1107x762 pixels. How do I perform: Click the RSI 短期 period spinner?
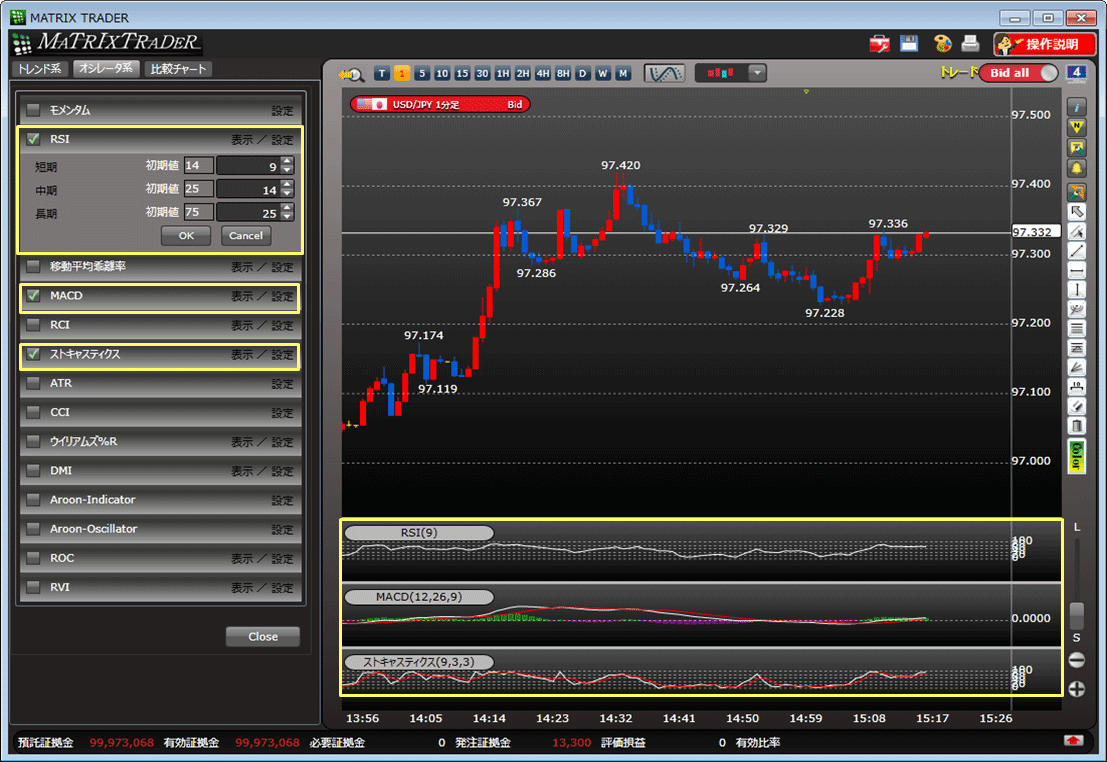(x=287, y=166)
